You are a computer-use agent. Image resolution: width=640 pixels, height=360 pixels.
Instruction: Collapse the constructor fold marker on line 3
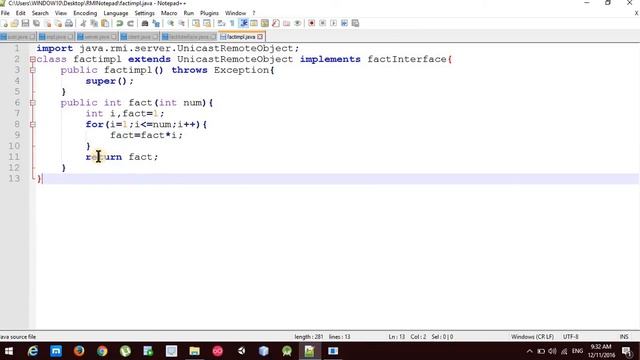coord(33,70)
